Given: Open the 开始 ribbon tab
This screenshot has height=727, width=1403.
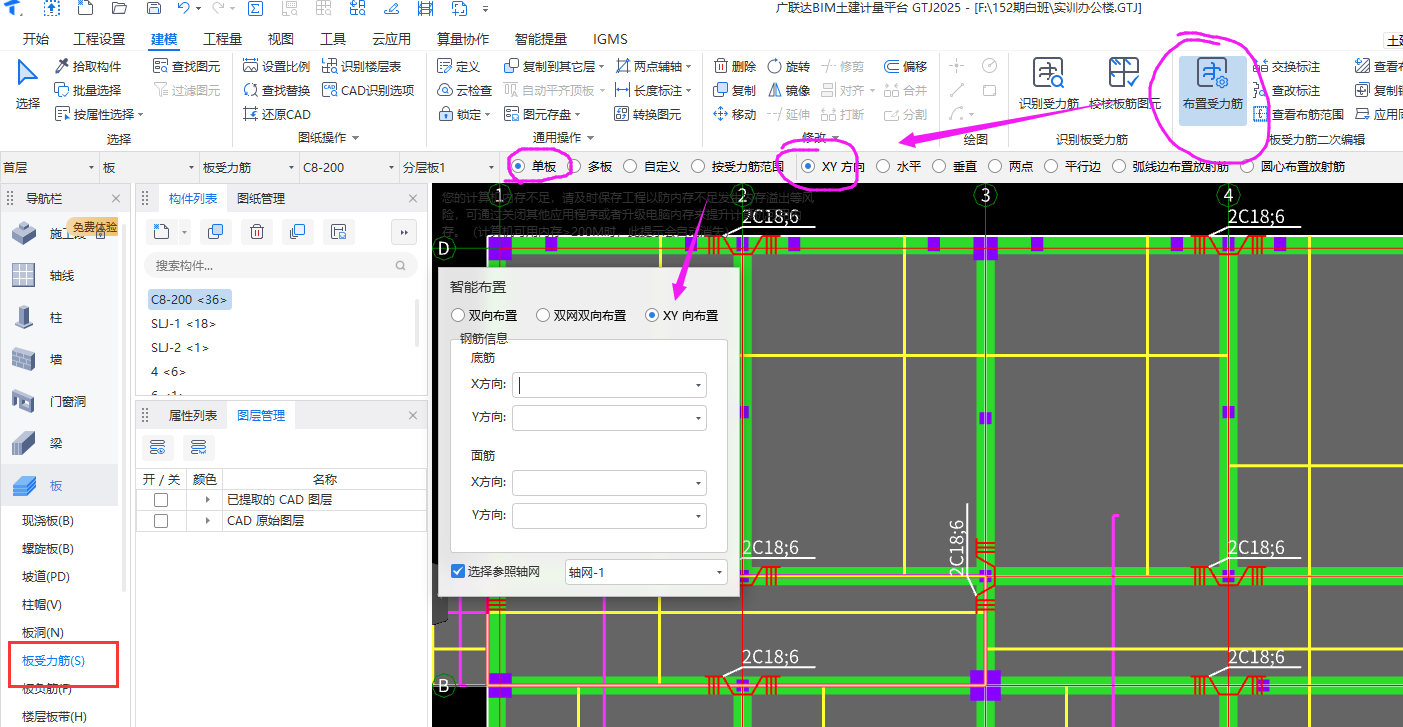Looking at the screenshot, I should click(x=35, y=39).
